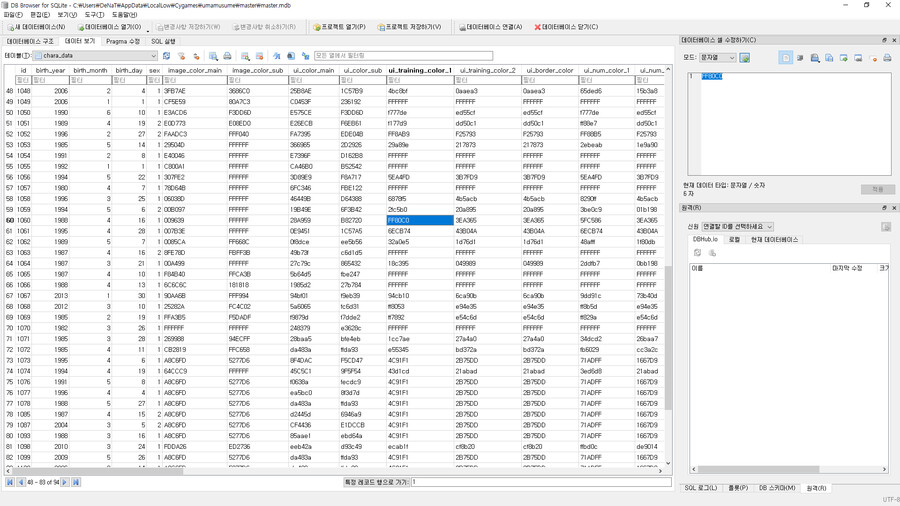Switch to the Pragma 수정 tab

click(123, 41)
